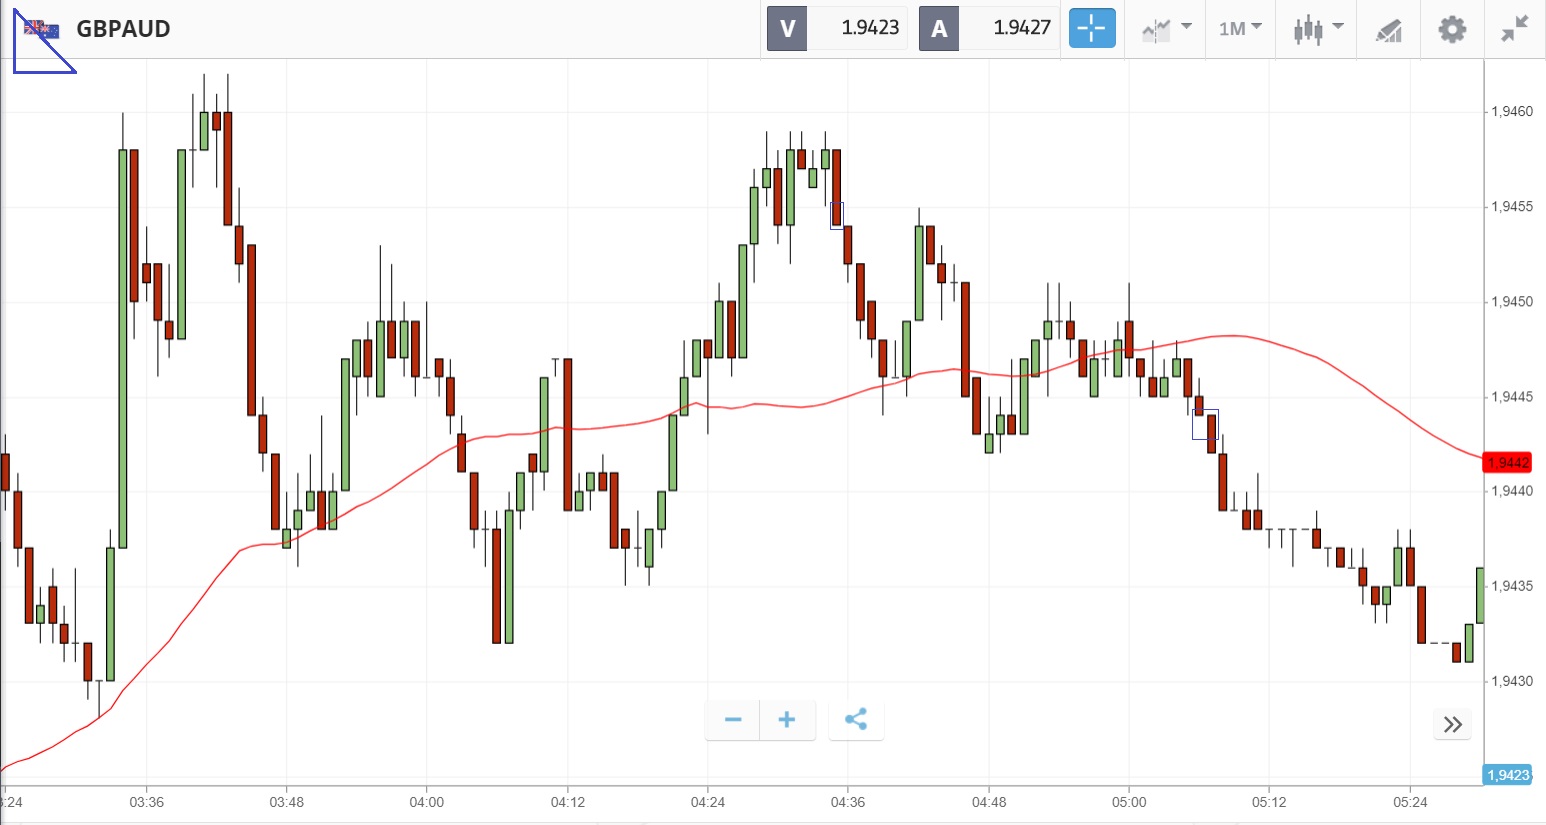Click the GBPAUD flag icon

tap(42, 30)
